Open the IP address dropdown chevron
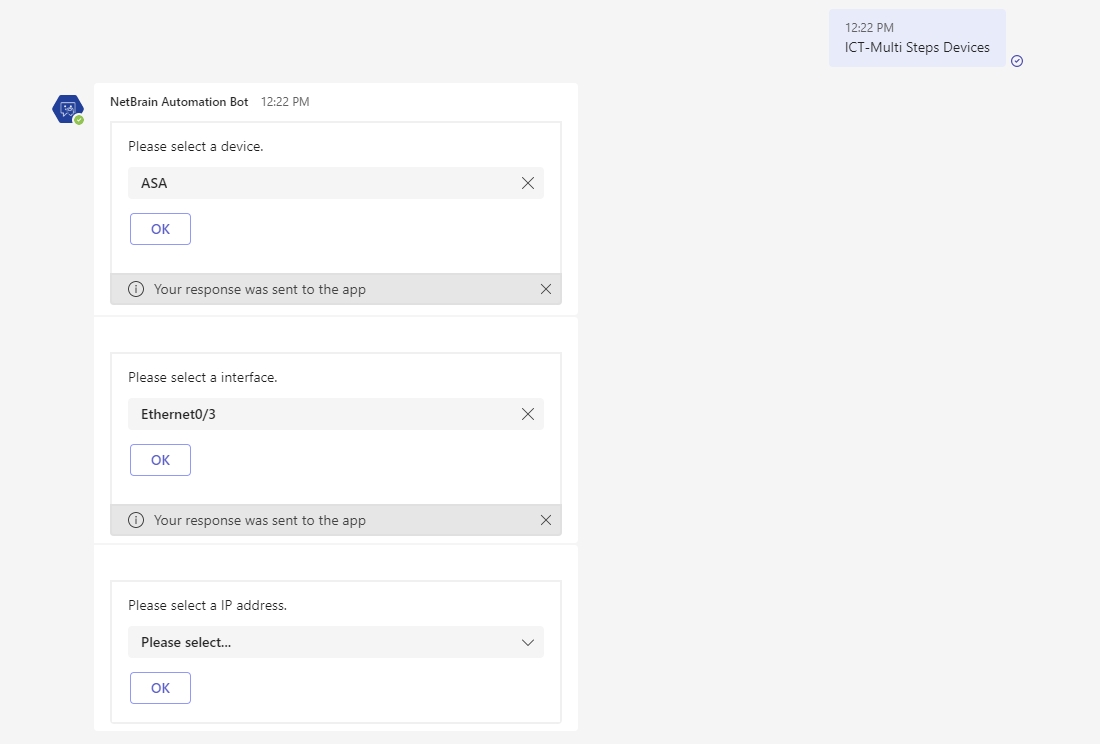 (x=528, y=642)
